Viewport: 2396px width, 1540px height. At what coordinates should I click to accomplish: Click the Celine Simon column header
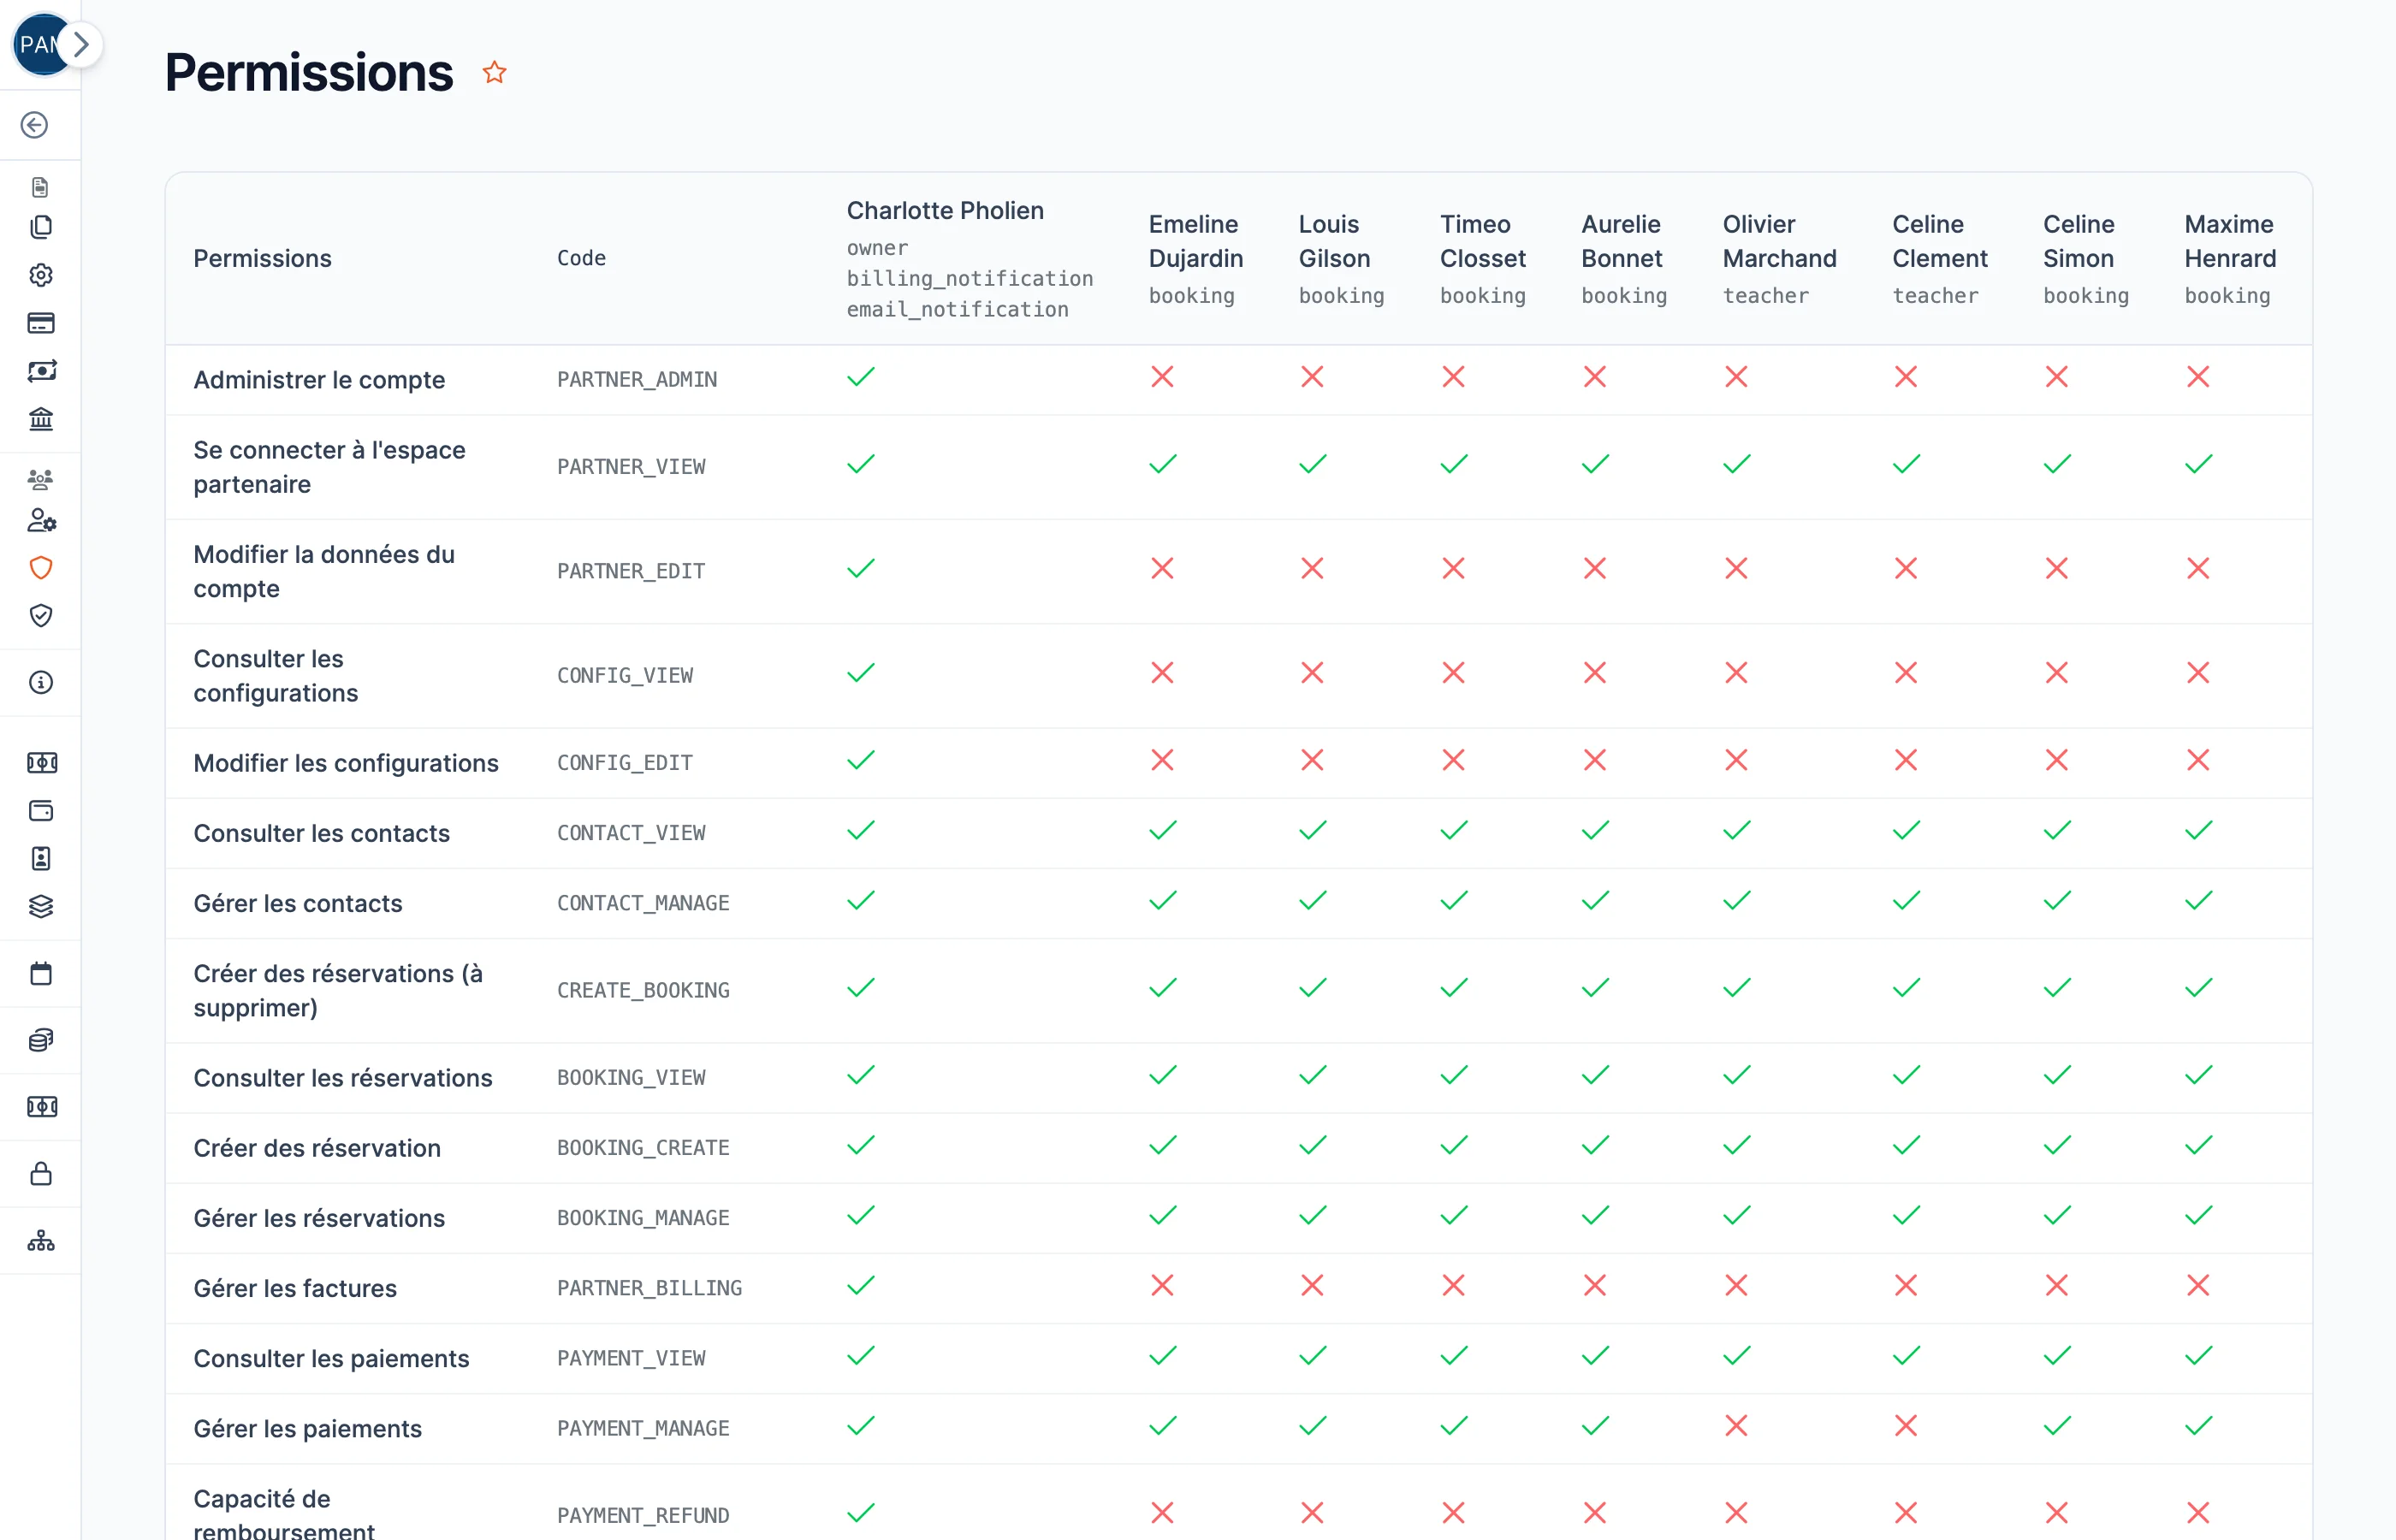pos(2085,259)
